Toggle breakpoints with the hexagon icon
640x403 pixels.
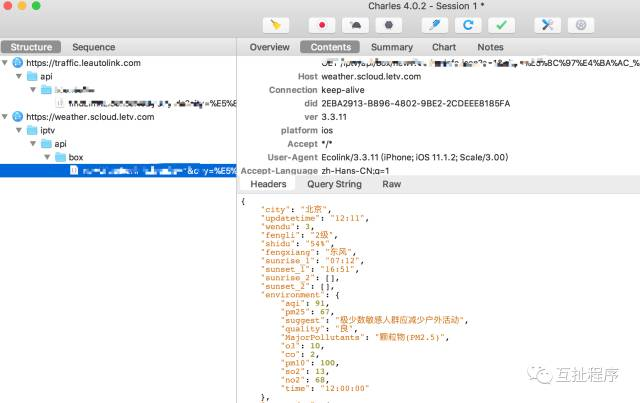pyautogui.click(x=389, y=25)
